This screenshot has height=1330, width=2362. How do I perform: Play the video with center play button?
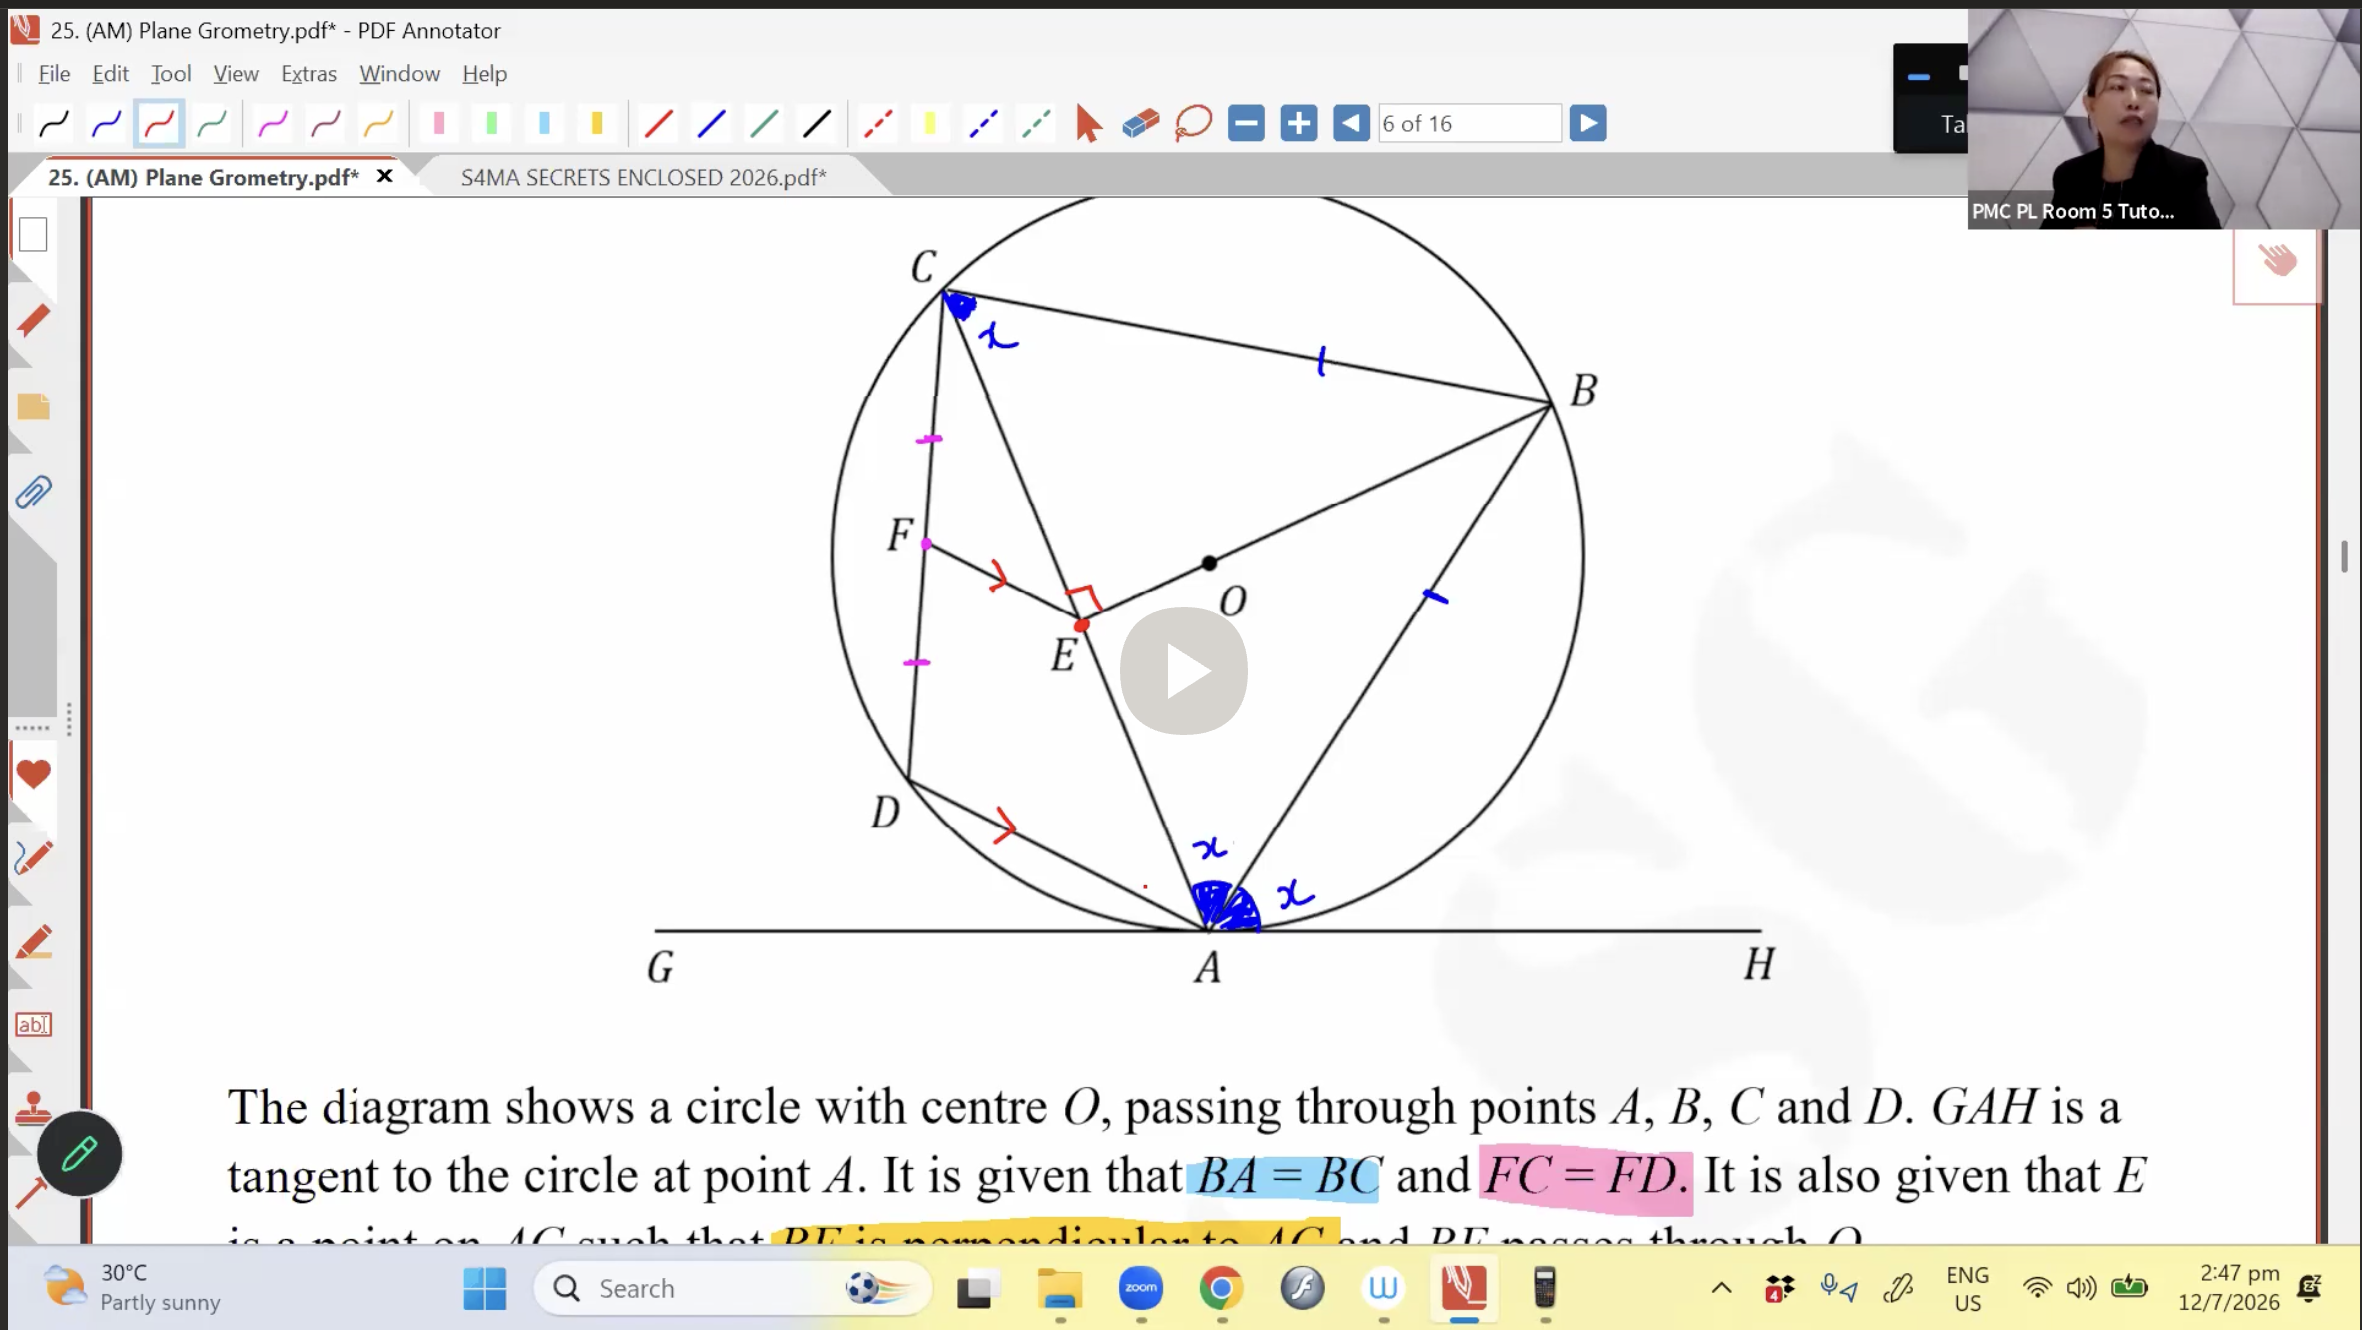coord(1184,671)
